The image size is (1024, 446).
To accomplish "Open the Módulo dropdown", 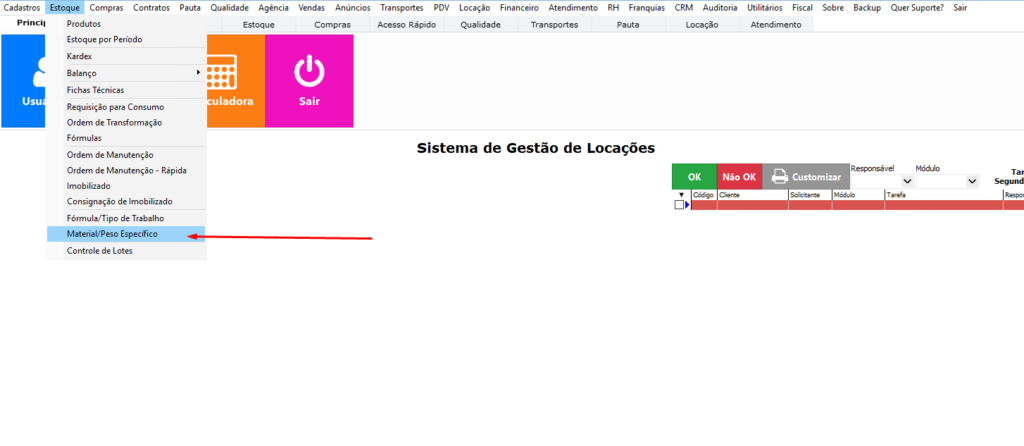I will [971, 182].
